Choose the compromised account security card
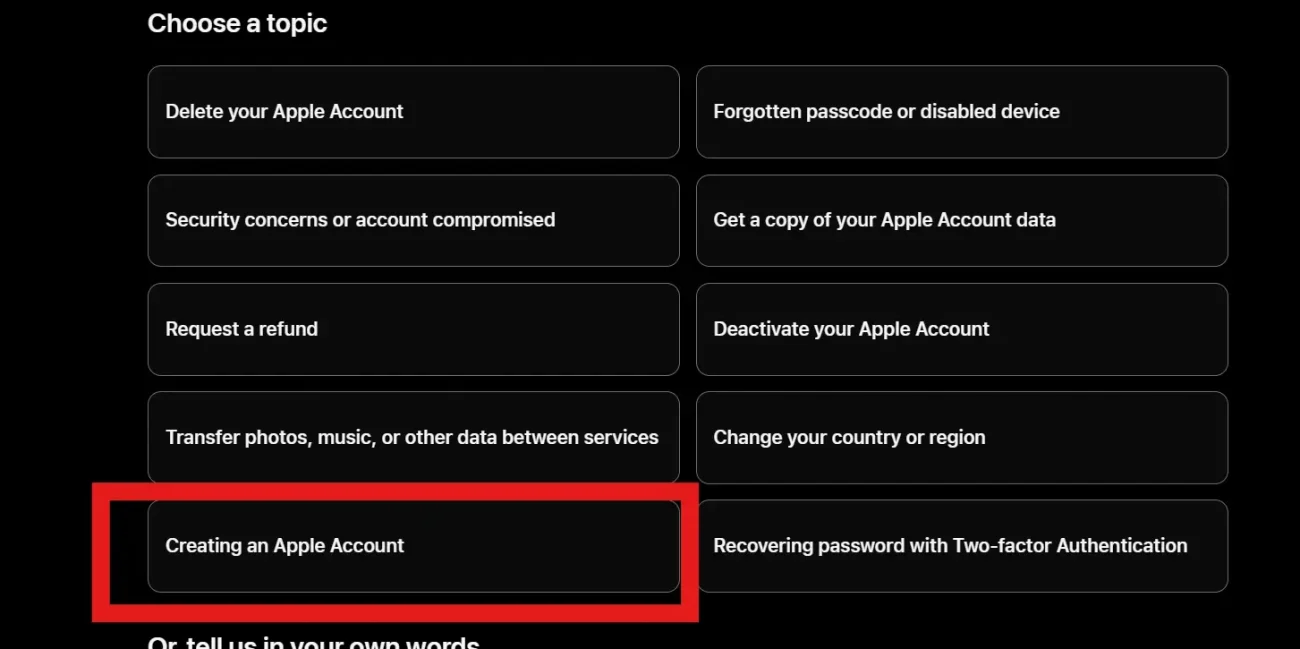The width and height of the screenshot is (1300, 649). tap(413, 220)
